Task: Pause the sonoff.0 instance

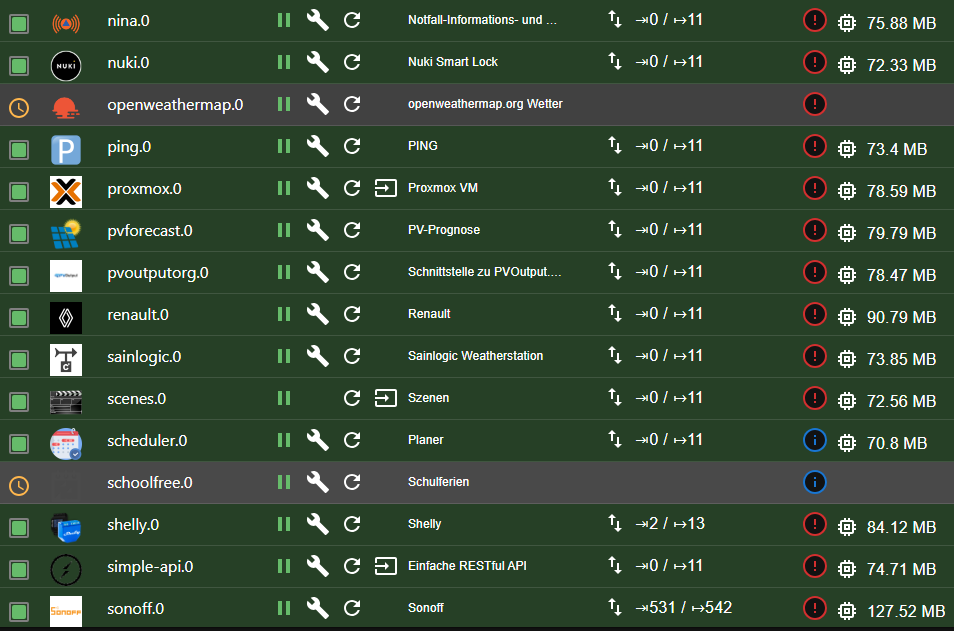Action: pos(284,608)
